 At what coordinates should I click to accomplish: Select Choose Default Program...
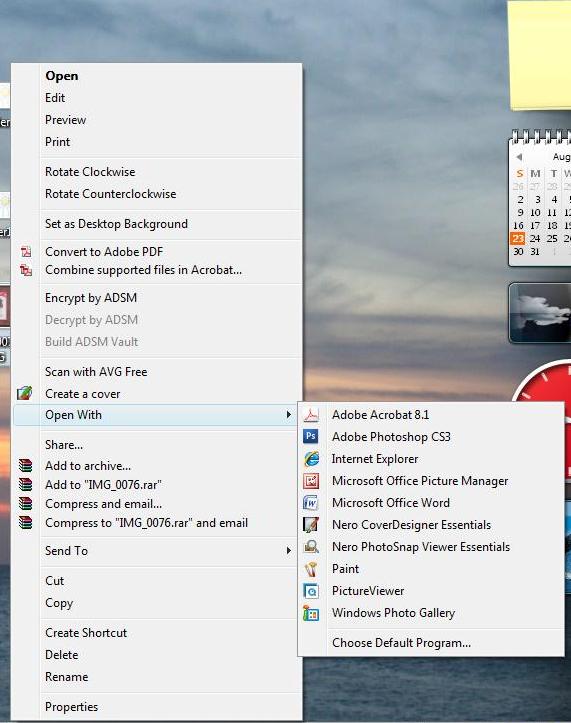tap(401, 643)
